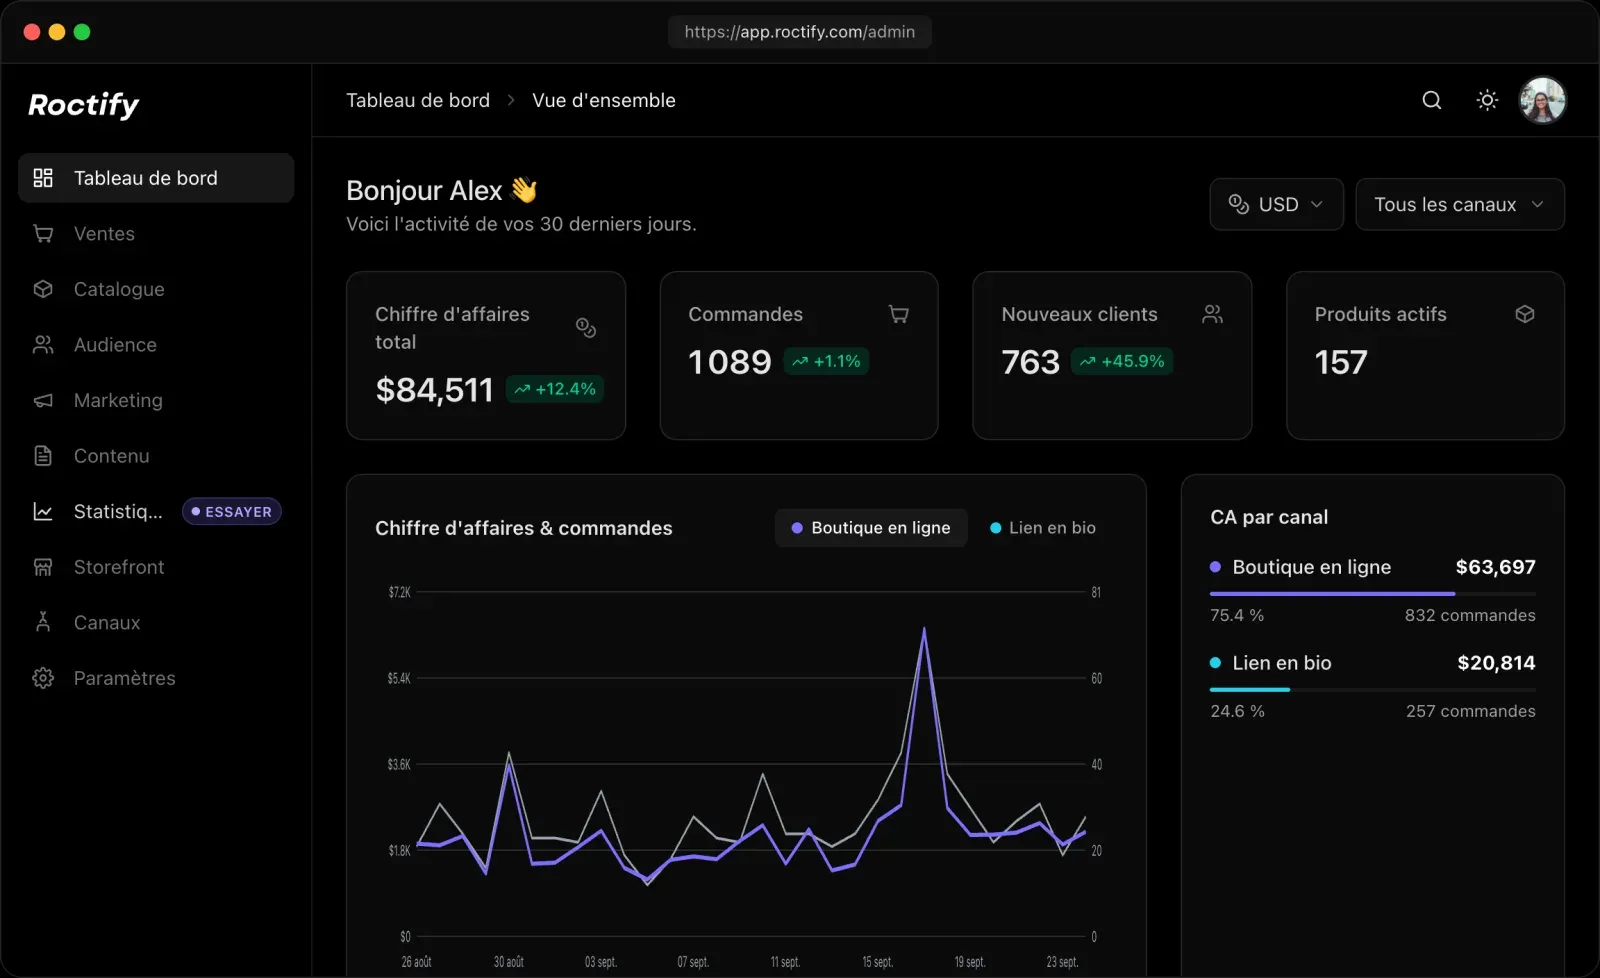Select the Lien en bio chart toggle
The image size is (1600, 978).
coord(1043,528)
